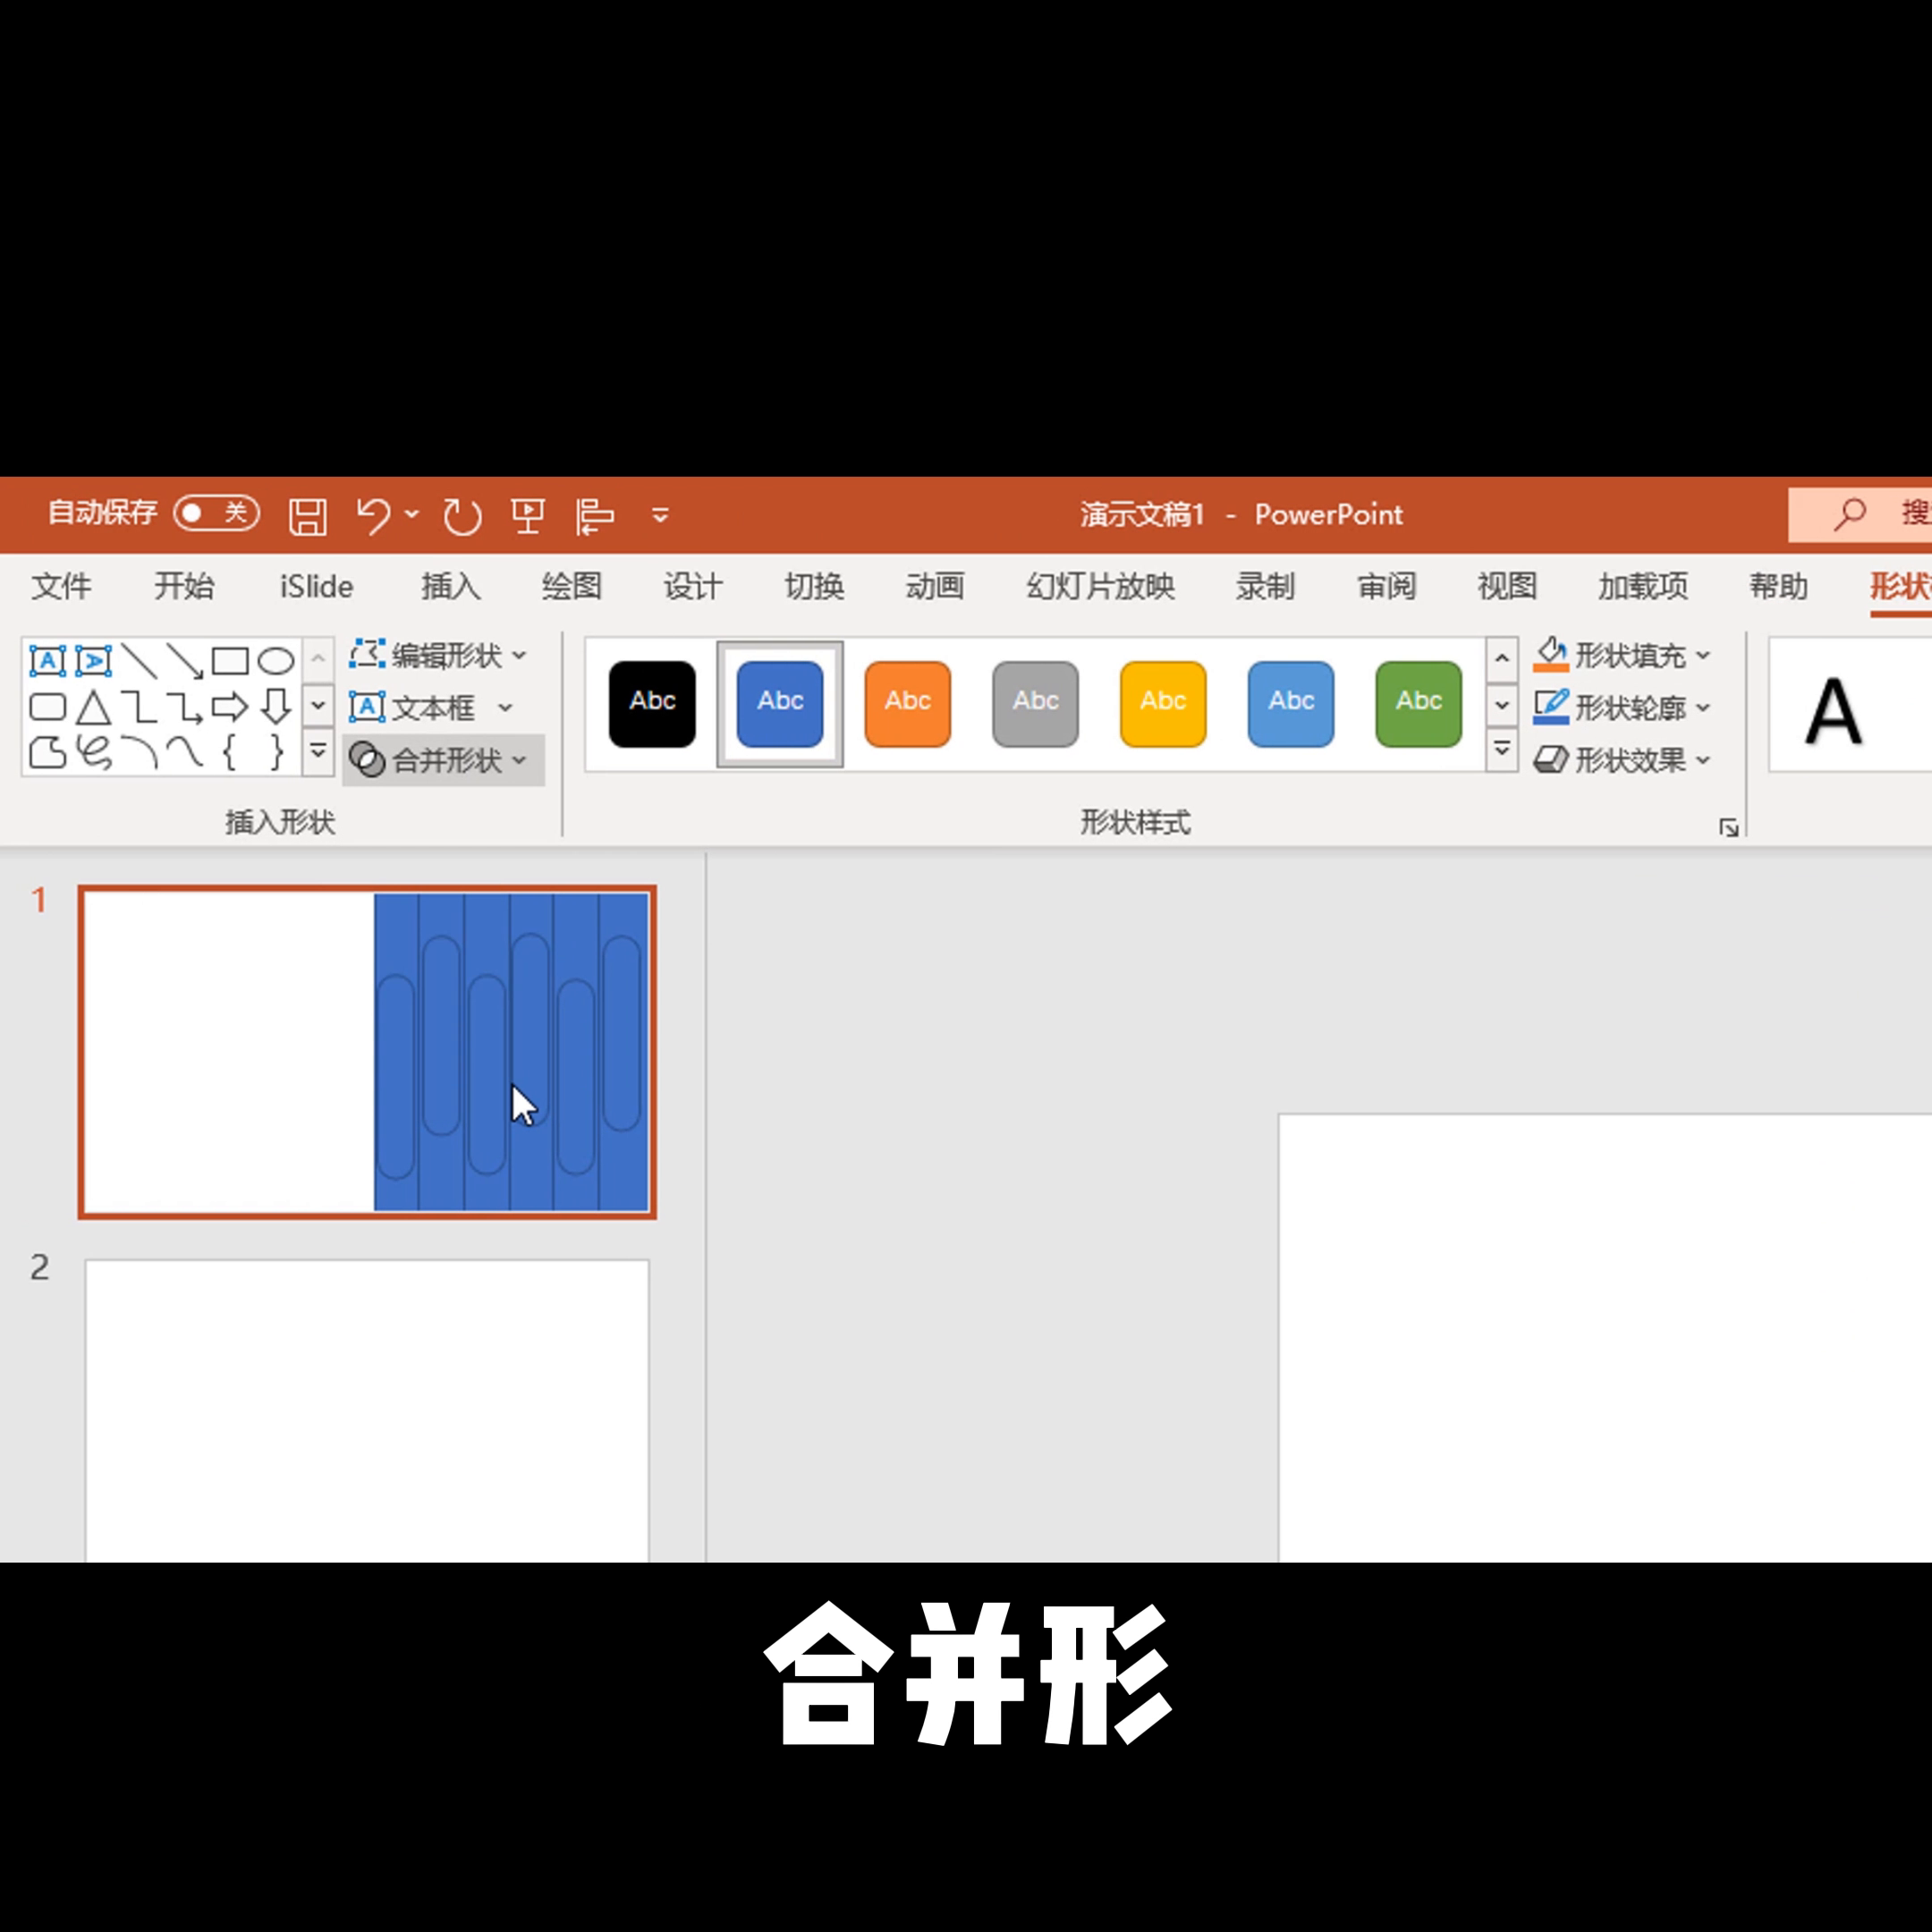1932x1932 pixels.
Task: Toggle the AutoSave switch
Action: coord(216,514)
